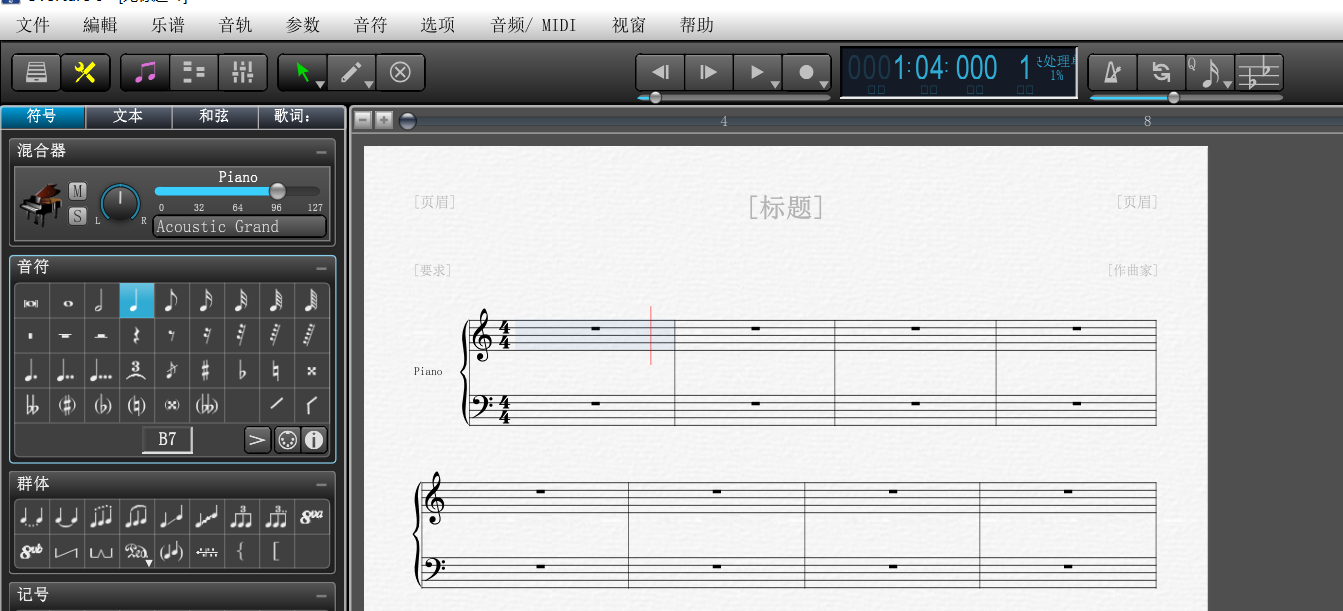Open the 音符 menu
This screenshot has width=1343, height=611.
coord(371,25)
